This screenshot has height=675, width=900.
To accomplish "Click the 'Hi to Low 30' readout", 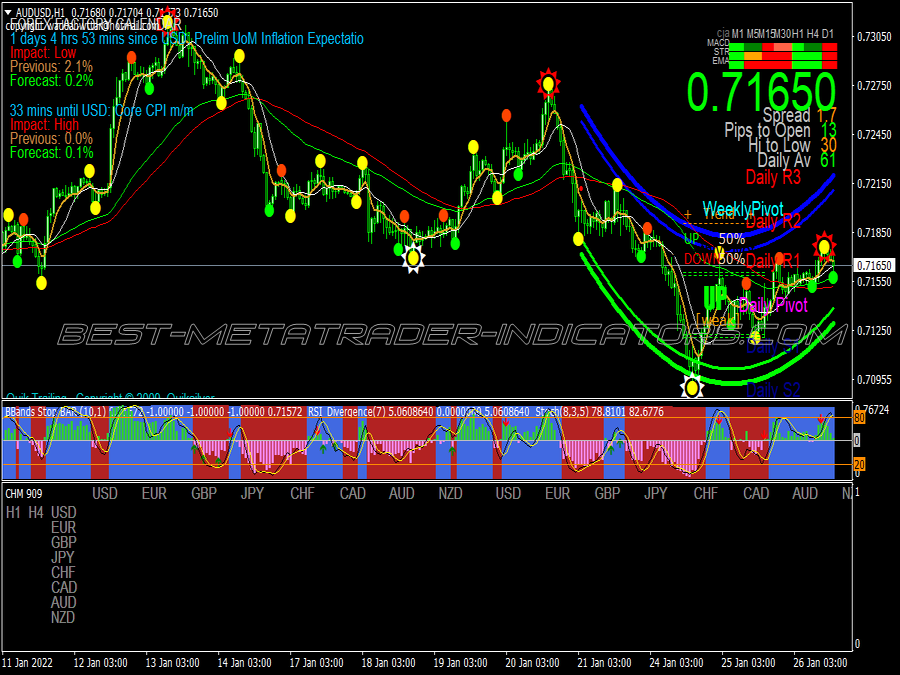I will (x=792, y=145).
